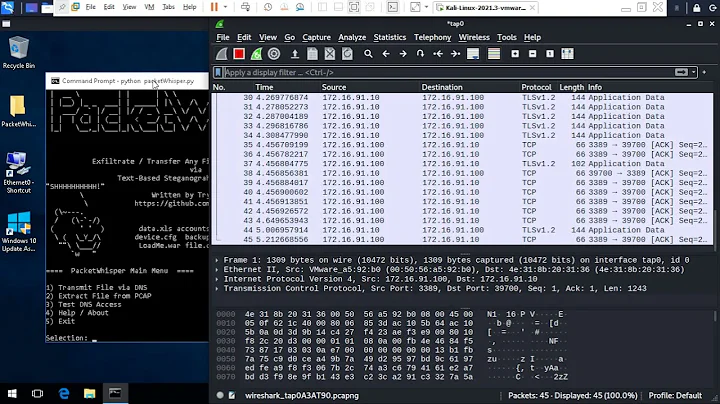Screen dimensions: 720x404
Task: Open Wireshark File menu
Action: tap(223, 37)
